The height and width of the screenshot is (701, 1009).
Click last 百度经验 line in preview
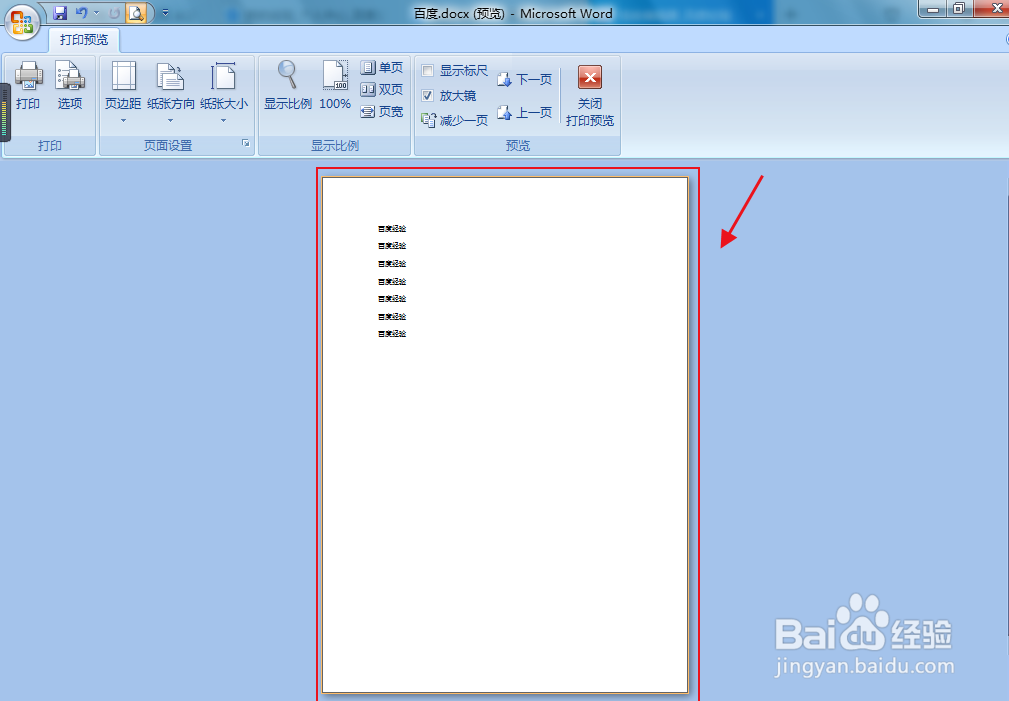tap(392, 333)
